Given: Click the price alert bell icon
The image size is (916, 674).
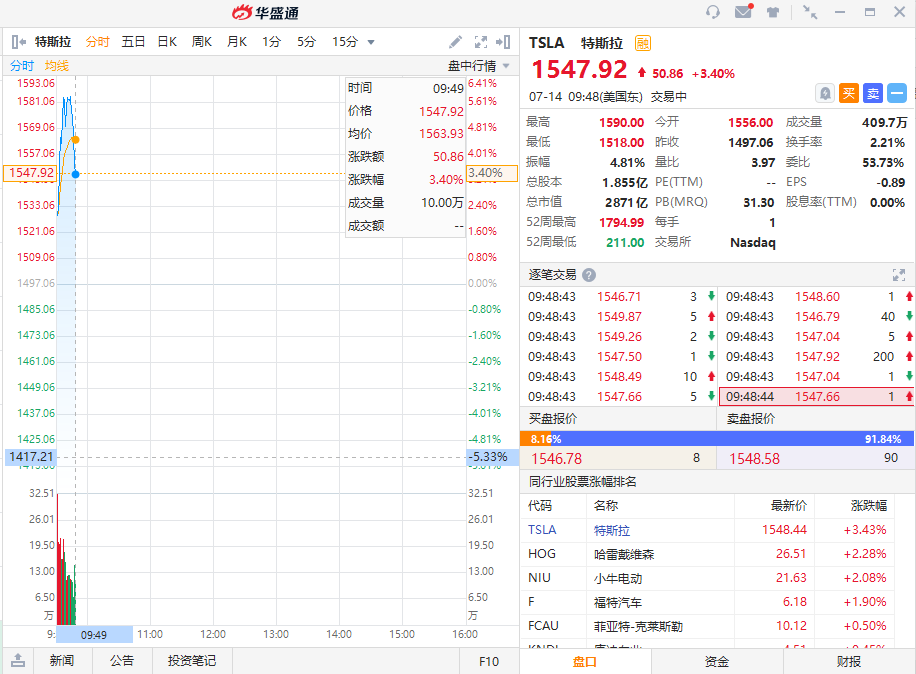Looking at the screenshot, I should point(825,93).
